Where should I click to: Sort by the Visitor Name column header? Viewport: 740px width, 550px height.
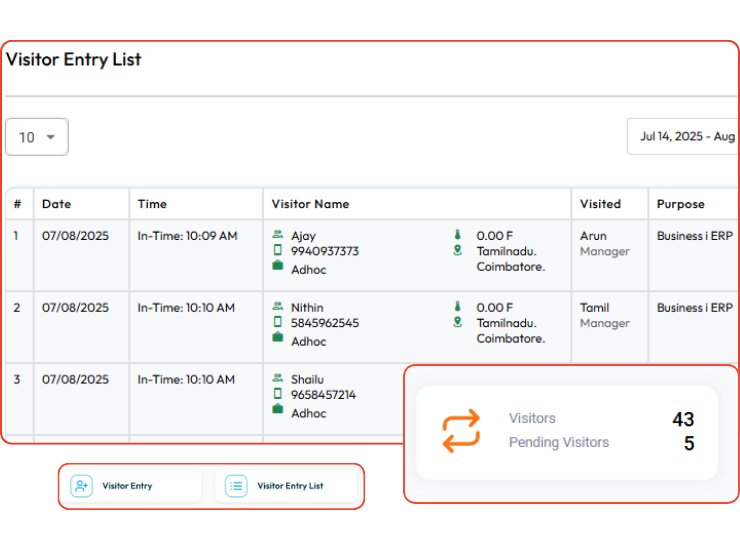coord(310,204)
